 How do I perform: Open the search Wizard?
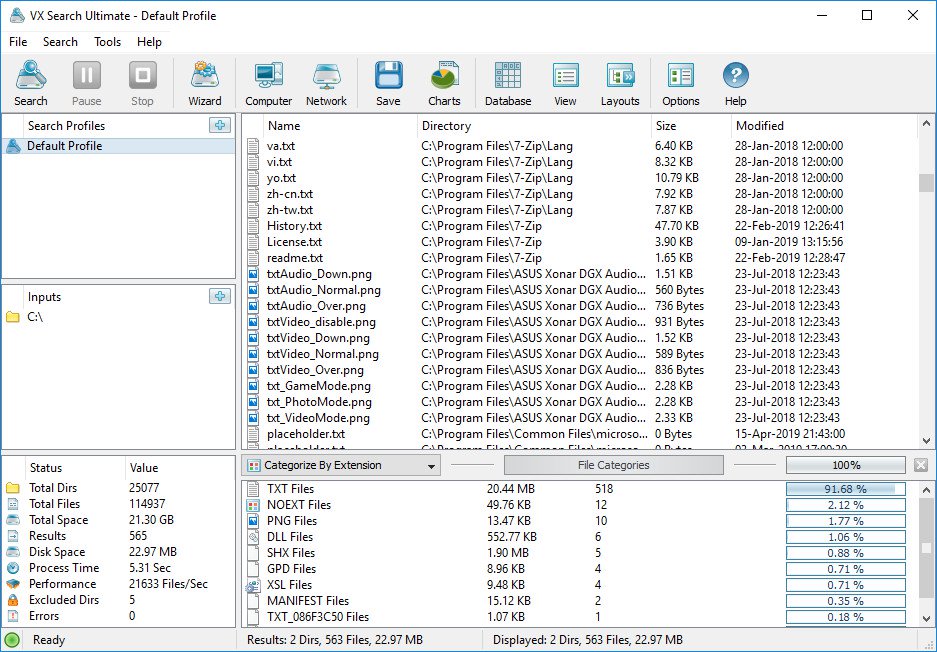(x=204, y=83)
